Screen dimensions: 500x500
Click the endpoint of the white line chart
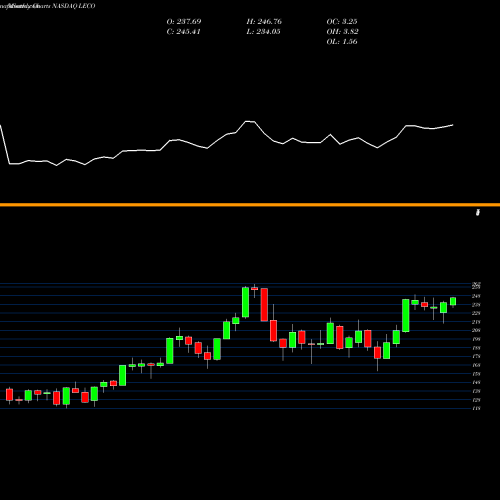click(x=453, y=125)
